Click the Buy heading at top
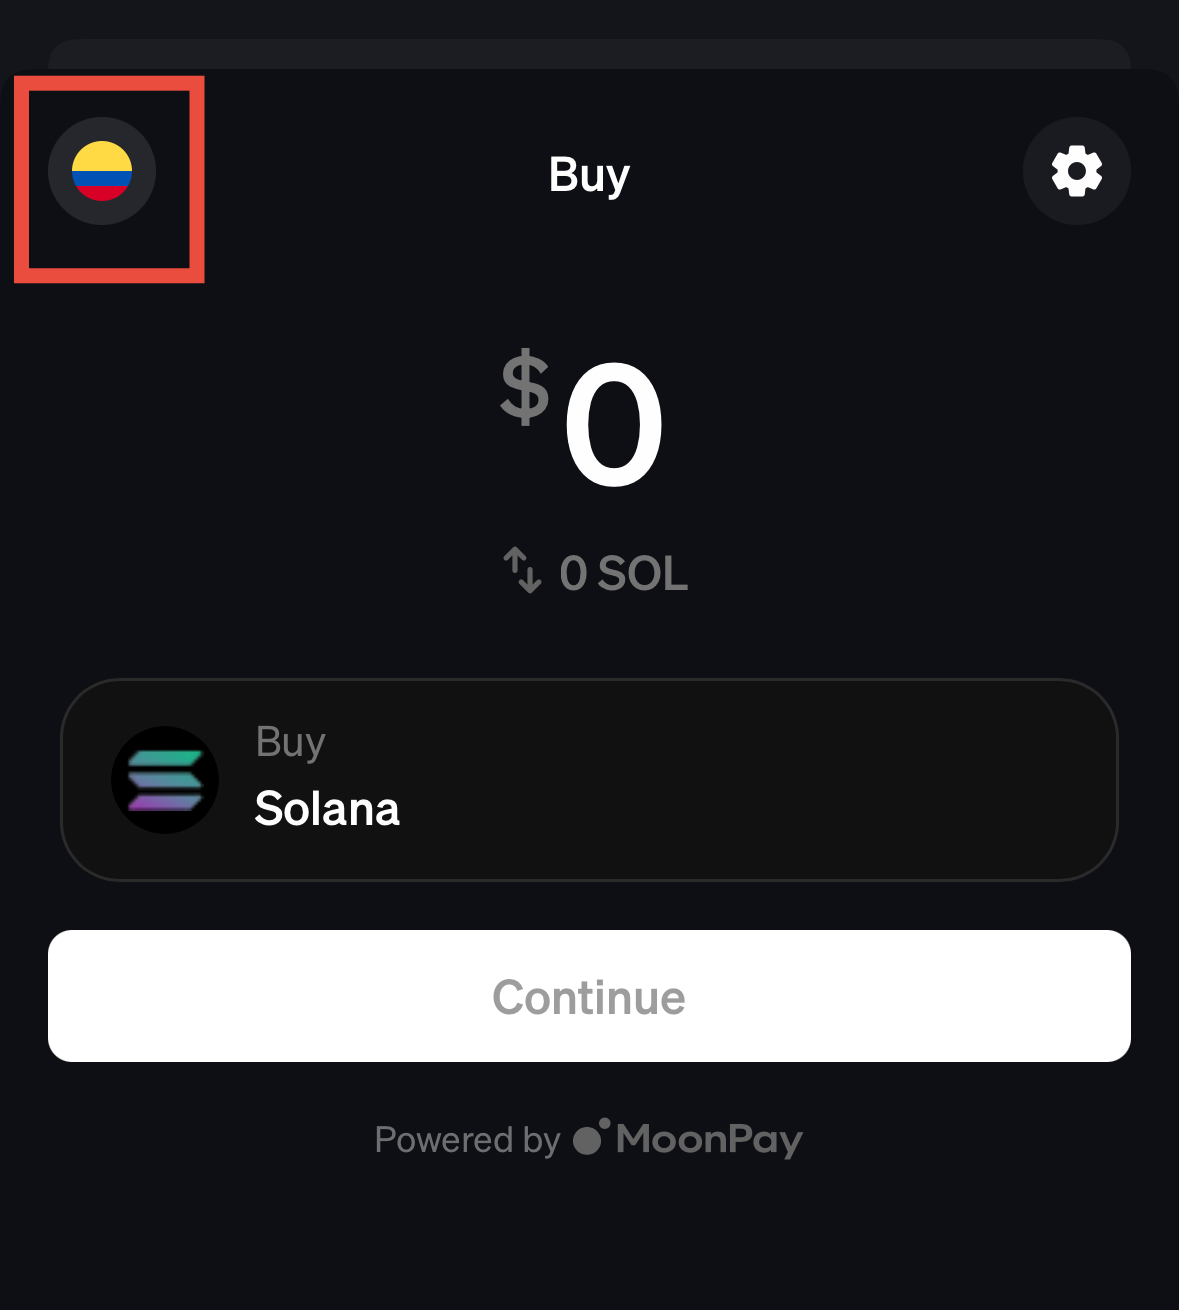1179x1310 pixels. tap(589, 175)
